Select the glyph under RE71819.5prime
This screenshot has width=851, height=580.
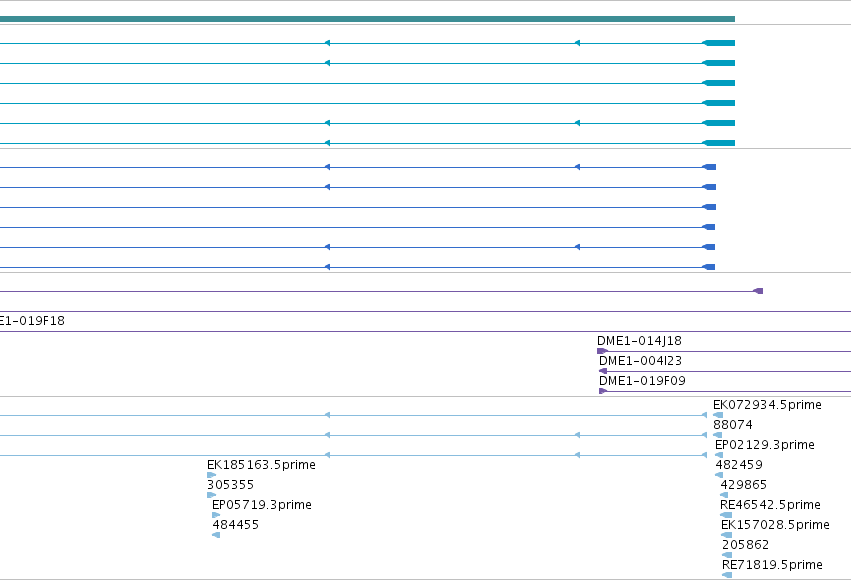[727, 575]
